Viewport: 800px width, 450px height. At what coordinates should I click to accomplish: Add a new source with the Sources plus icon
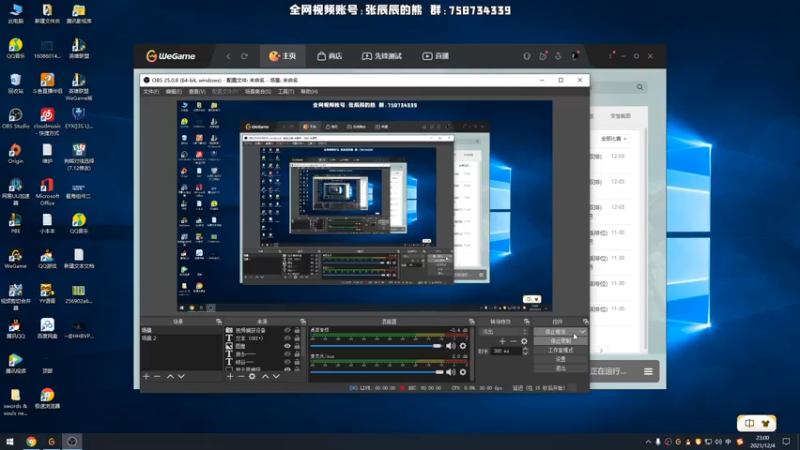click(230, 376)
